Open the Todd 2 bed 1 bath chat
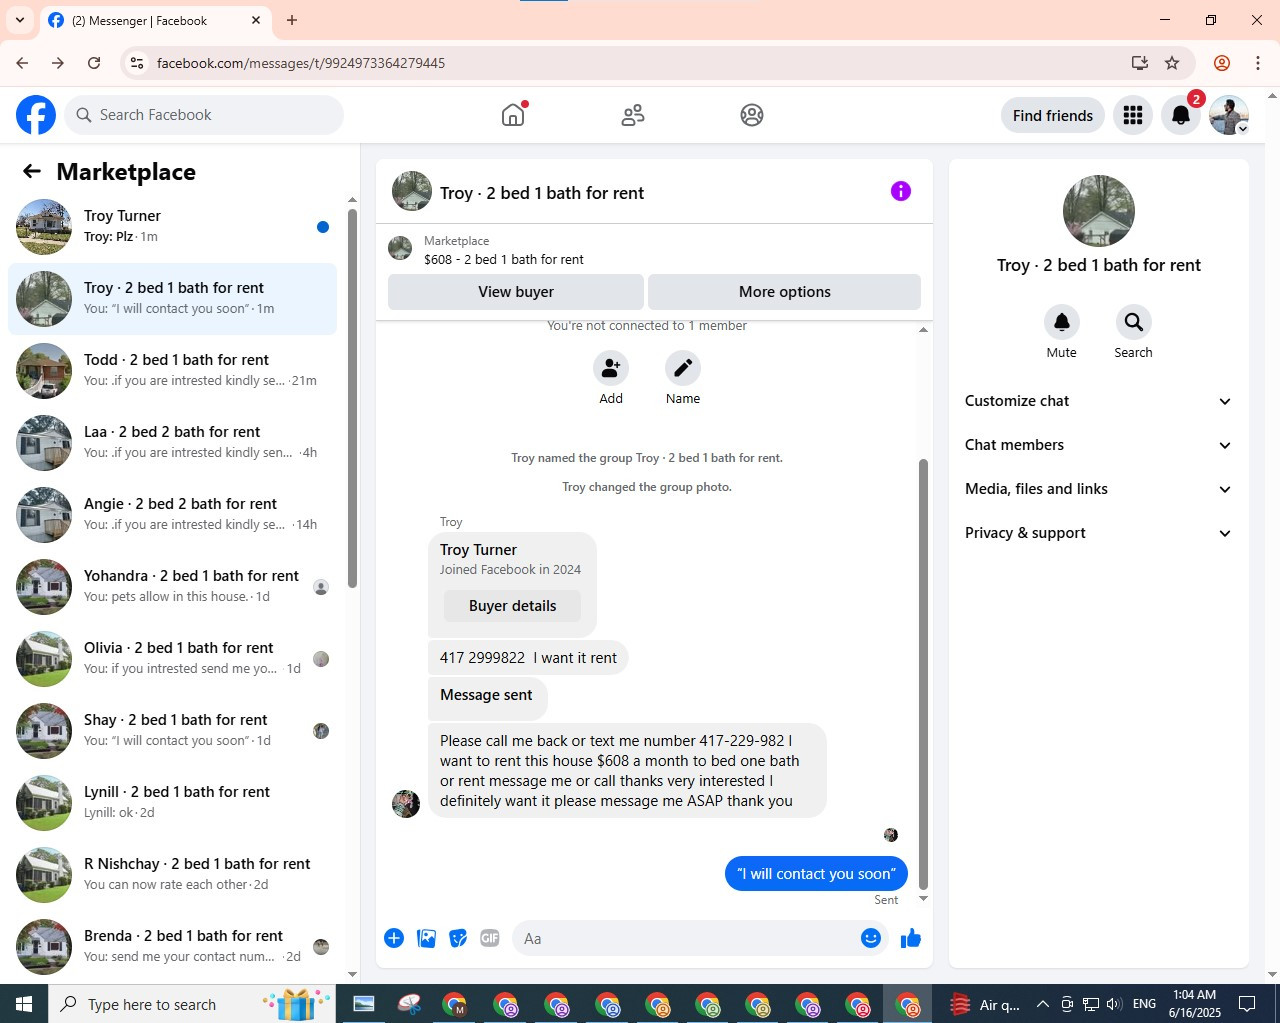Image resolution: width=1280 pixels, height=1023 pixels. [172, 371]
